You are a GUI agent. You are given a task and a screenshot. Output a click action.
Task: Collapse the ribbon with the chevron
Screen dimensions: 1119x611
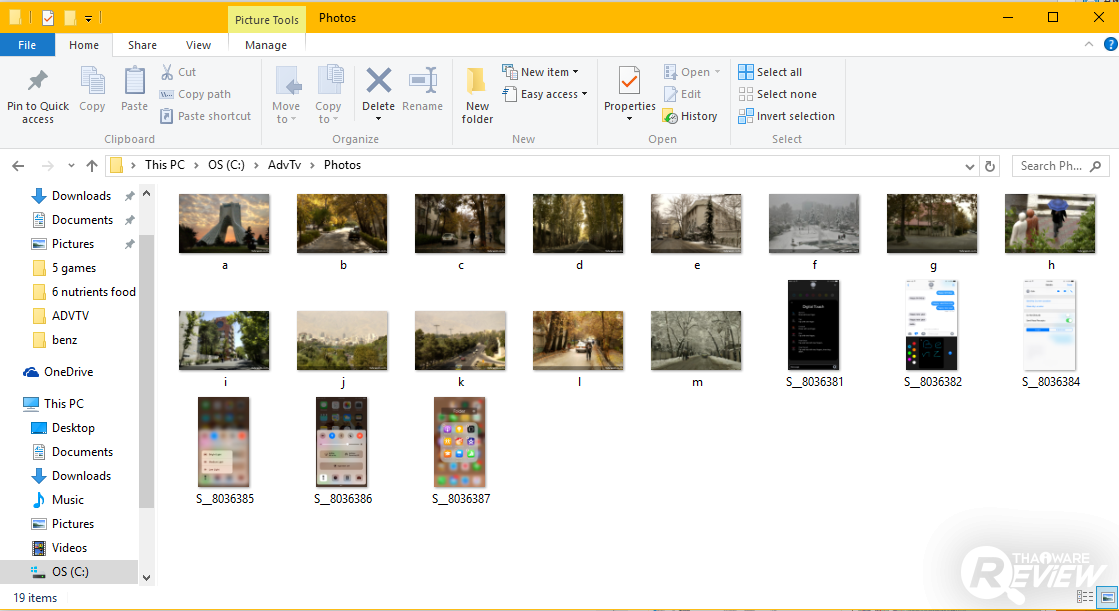coord(1089,45)
